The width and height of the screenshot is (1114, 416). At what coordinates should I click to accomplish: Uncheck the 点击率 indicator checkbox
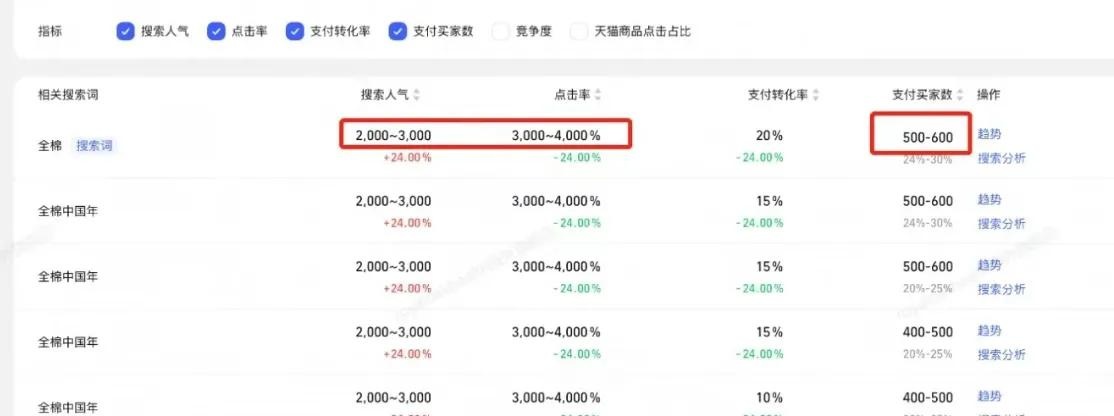coord(216,31)
